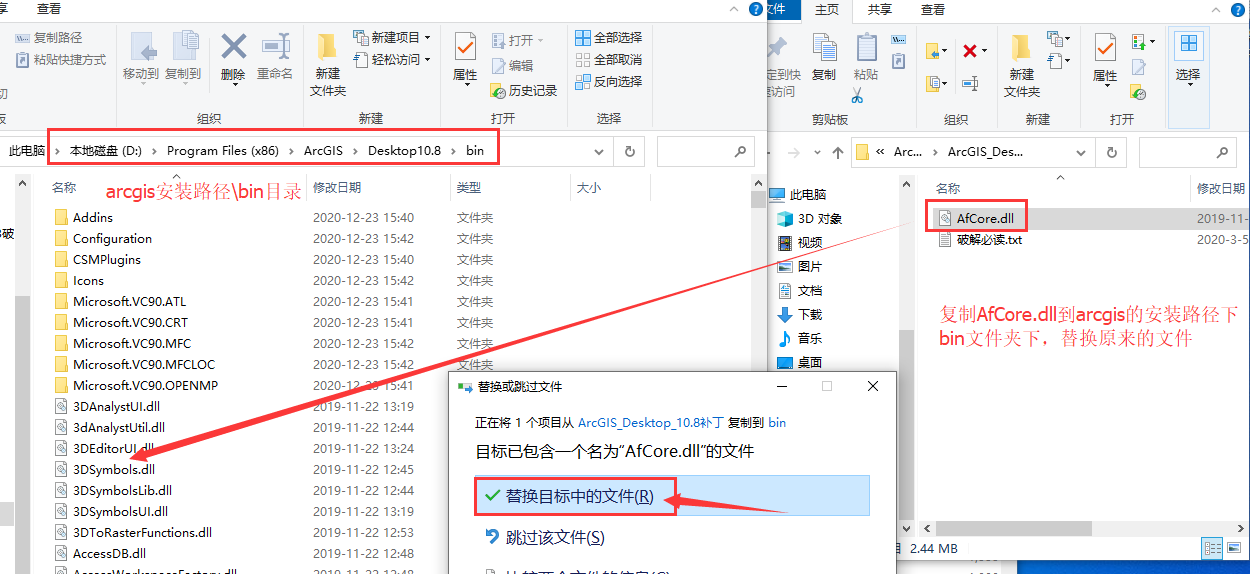
Task: Open Properties (属性) in bin window ribbon
Action: [x=465, y=58]
